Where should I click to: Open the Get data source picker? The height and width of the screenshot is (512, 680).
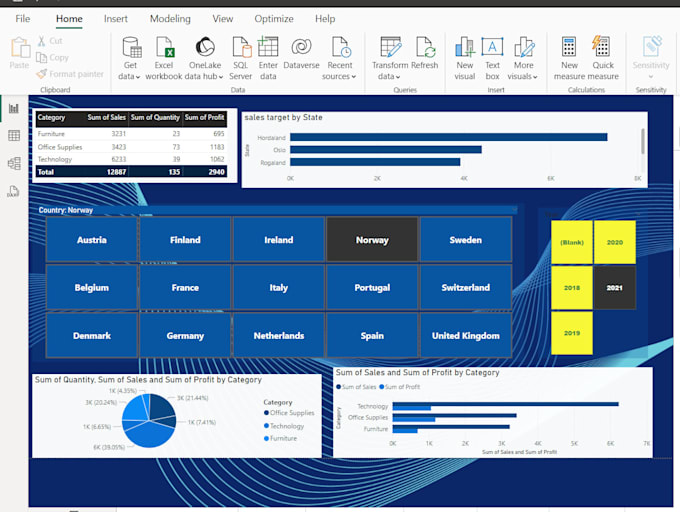point(130,58)
